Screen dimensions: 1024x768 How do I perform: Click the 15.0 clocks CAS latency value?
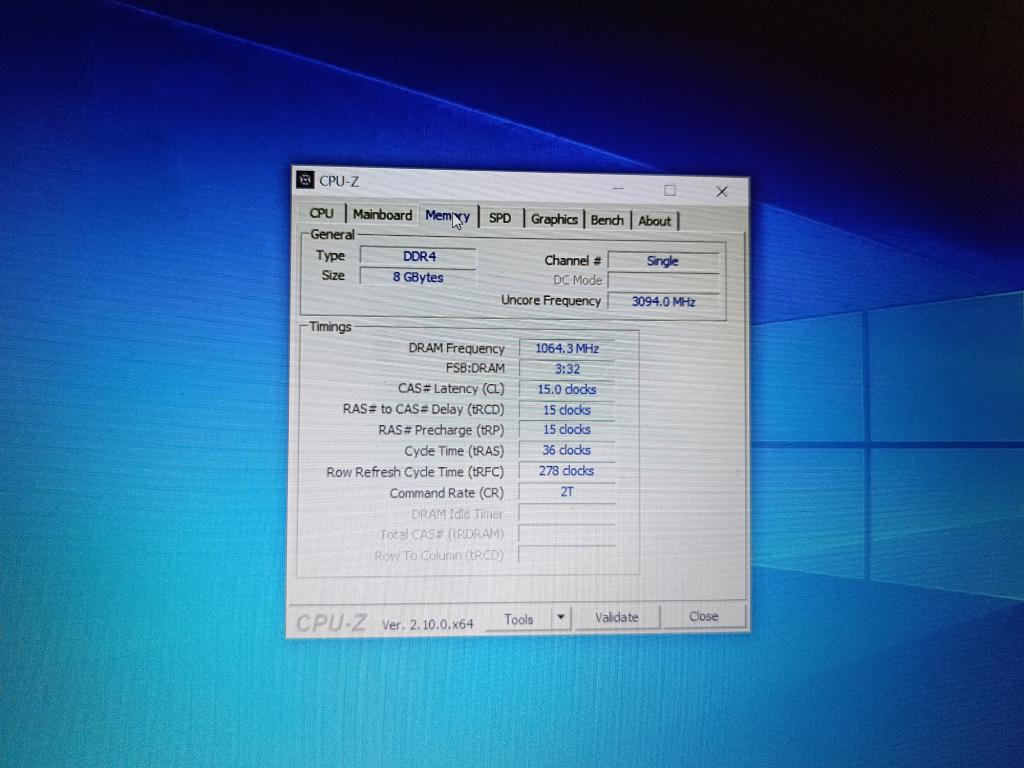[567, 389]
